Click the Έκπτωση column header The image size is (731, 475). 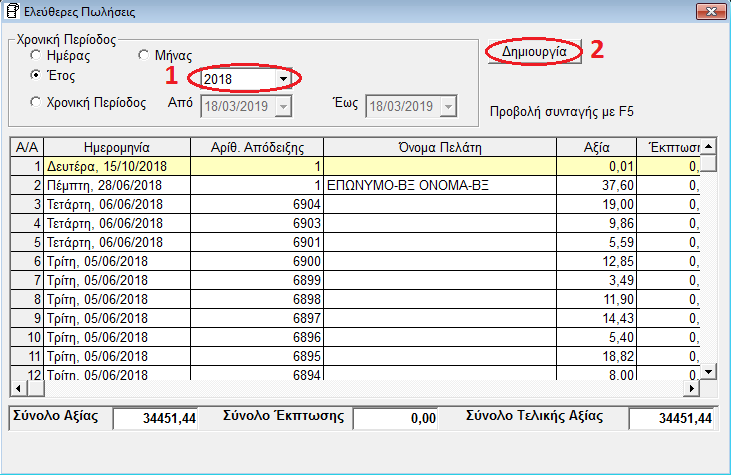coord(668,147)
